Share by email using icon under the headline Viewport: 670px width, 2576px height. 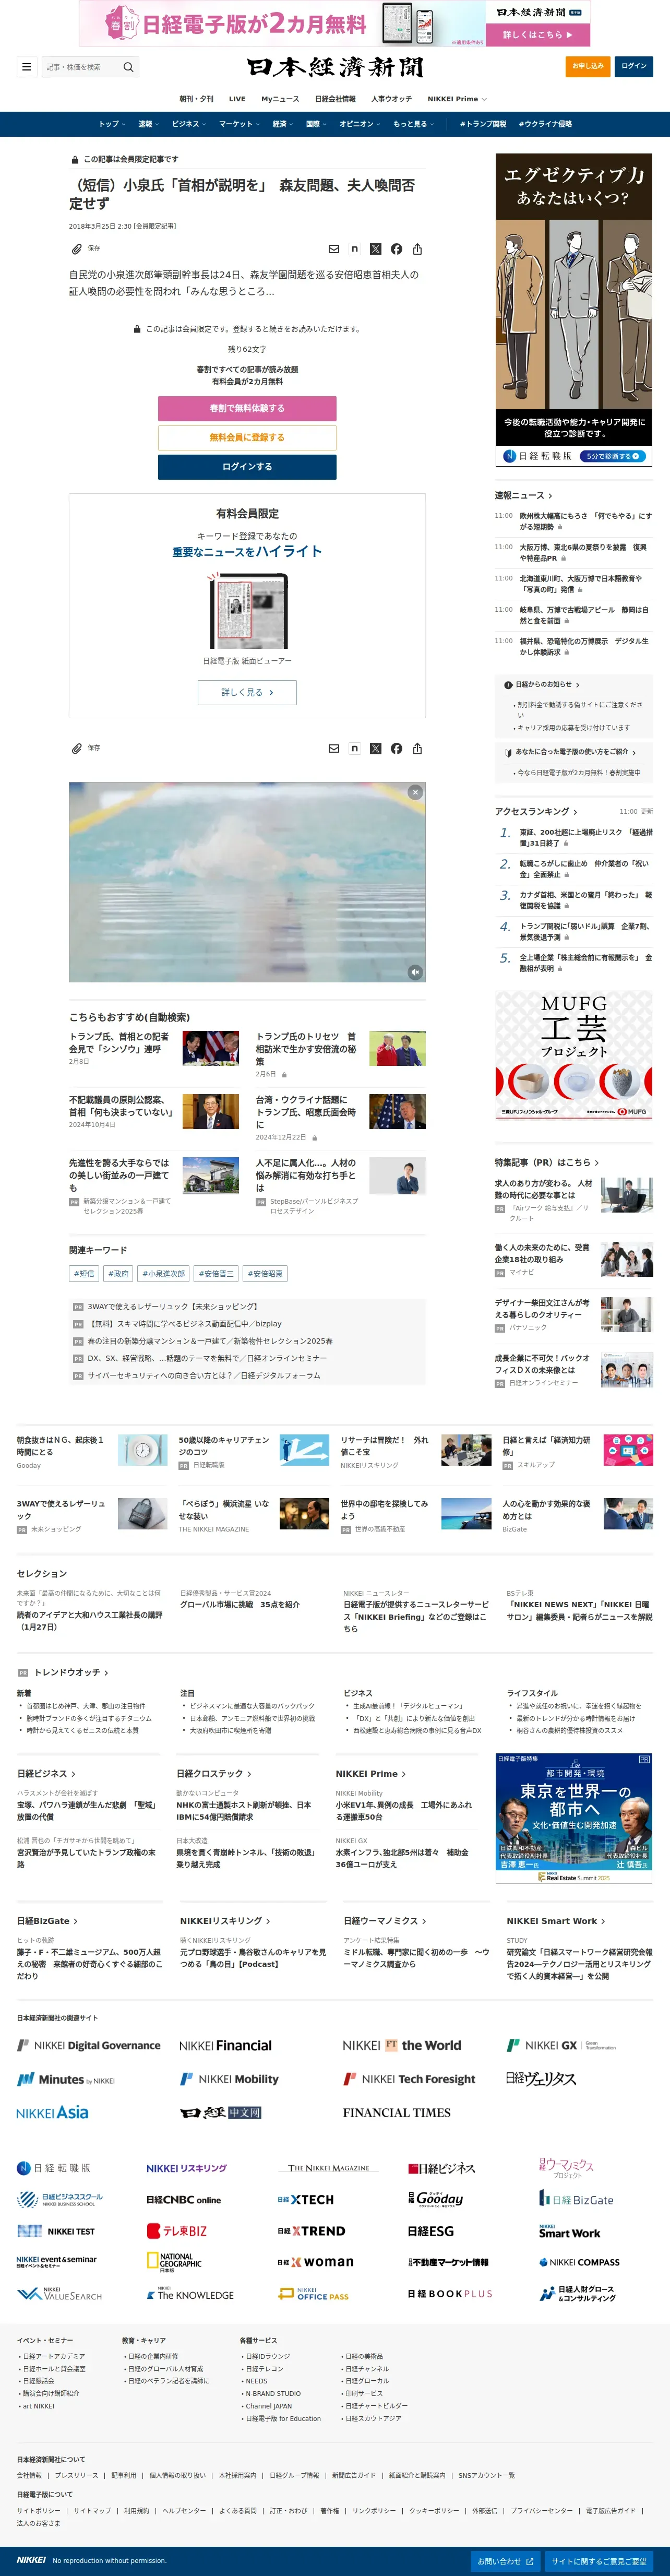(x=334, y=249)
